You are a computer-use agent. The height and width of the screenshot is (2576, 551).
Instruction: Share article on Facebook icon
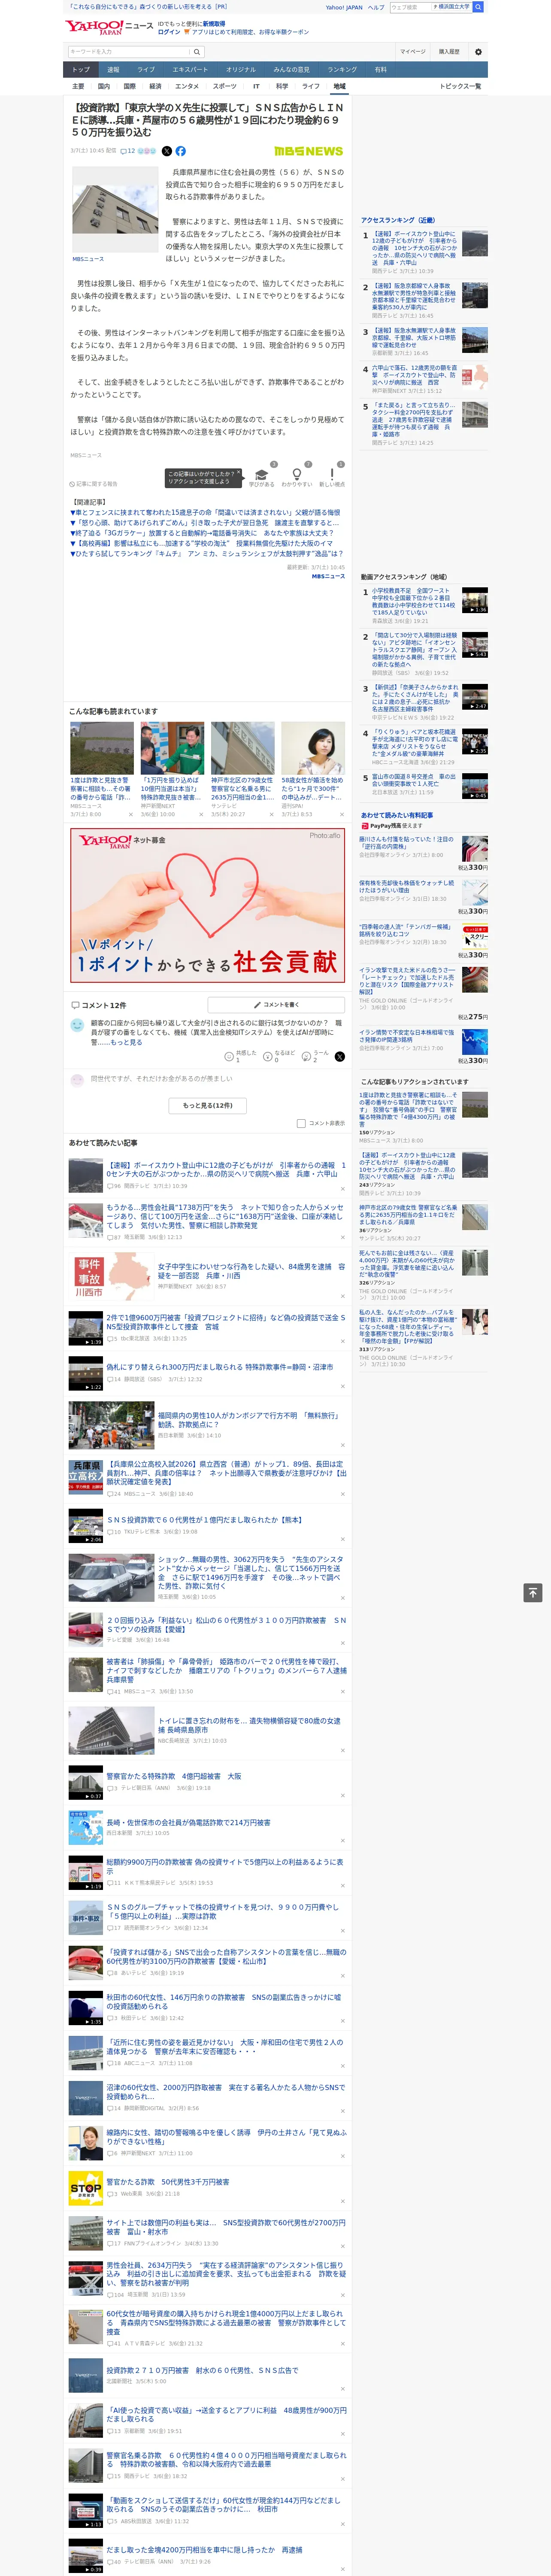[181, 151]
